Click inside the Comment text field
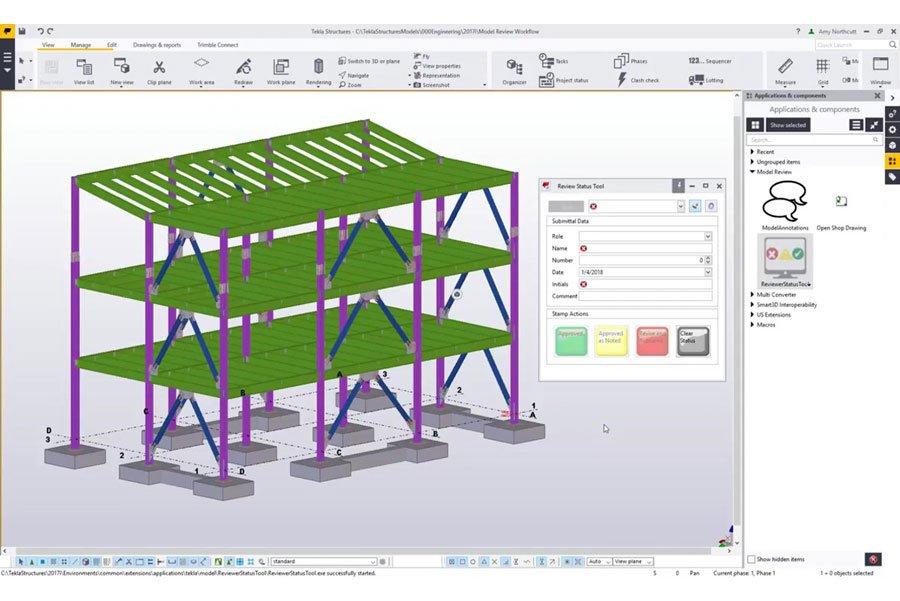The image size is (900, 601). coord(647,297)
